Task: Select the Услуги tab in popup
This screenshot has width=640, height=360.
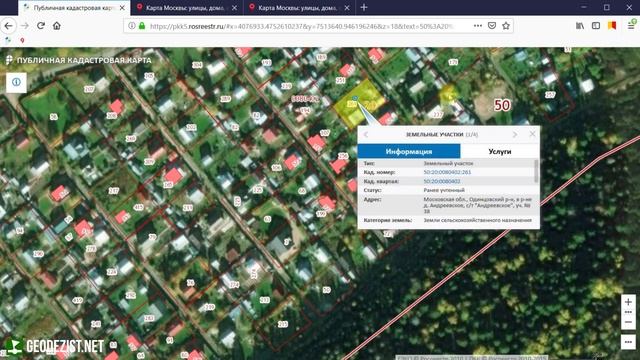Action: click(500, 151)
